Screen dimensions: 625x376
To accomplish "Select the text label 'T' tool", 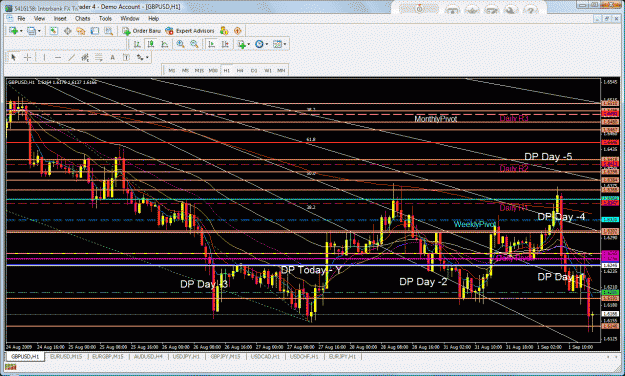I will (126, 57).
